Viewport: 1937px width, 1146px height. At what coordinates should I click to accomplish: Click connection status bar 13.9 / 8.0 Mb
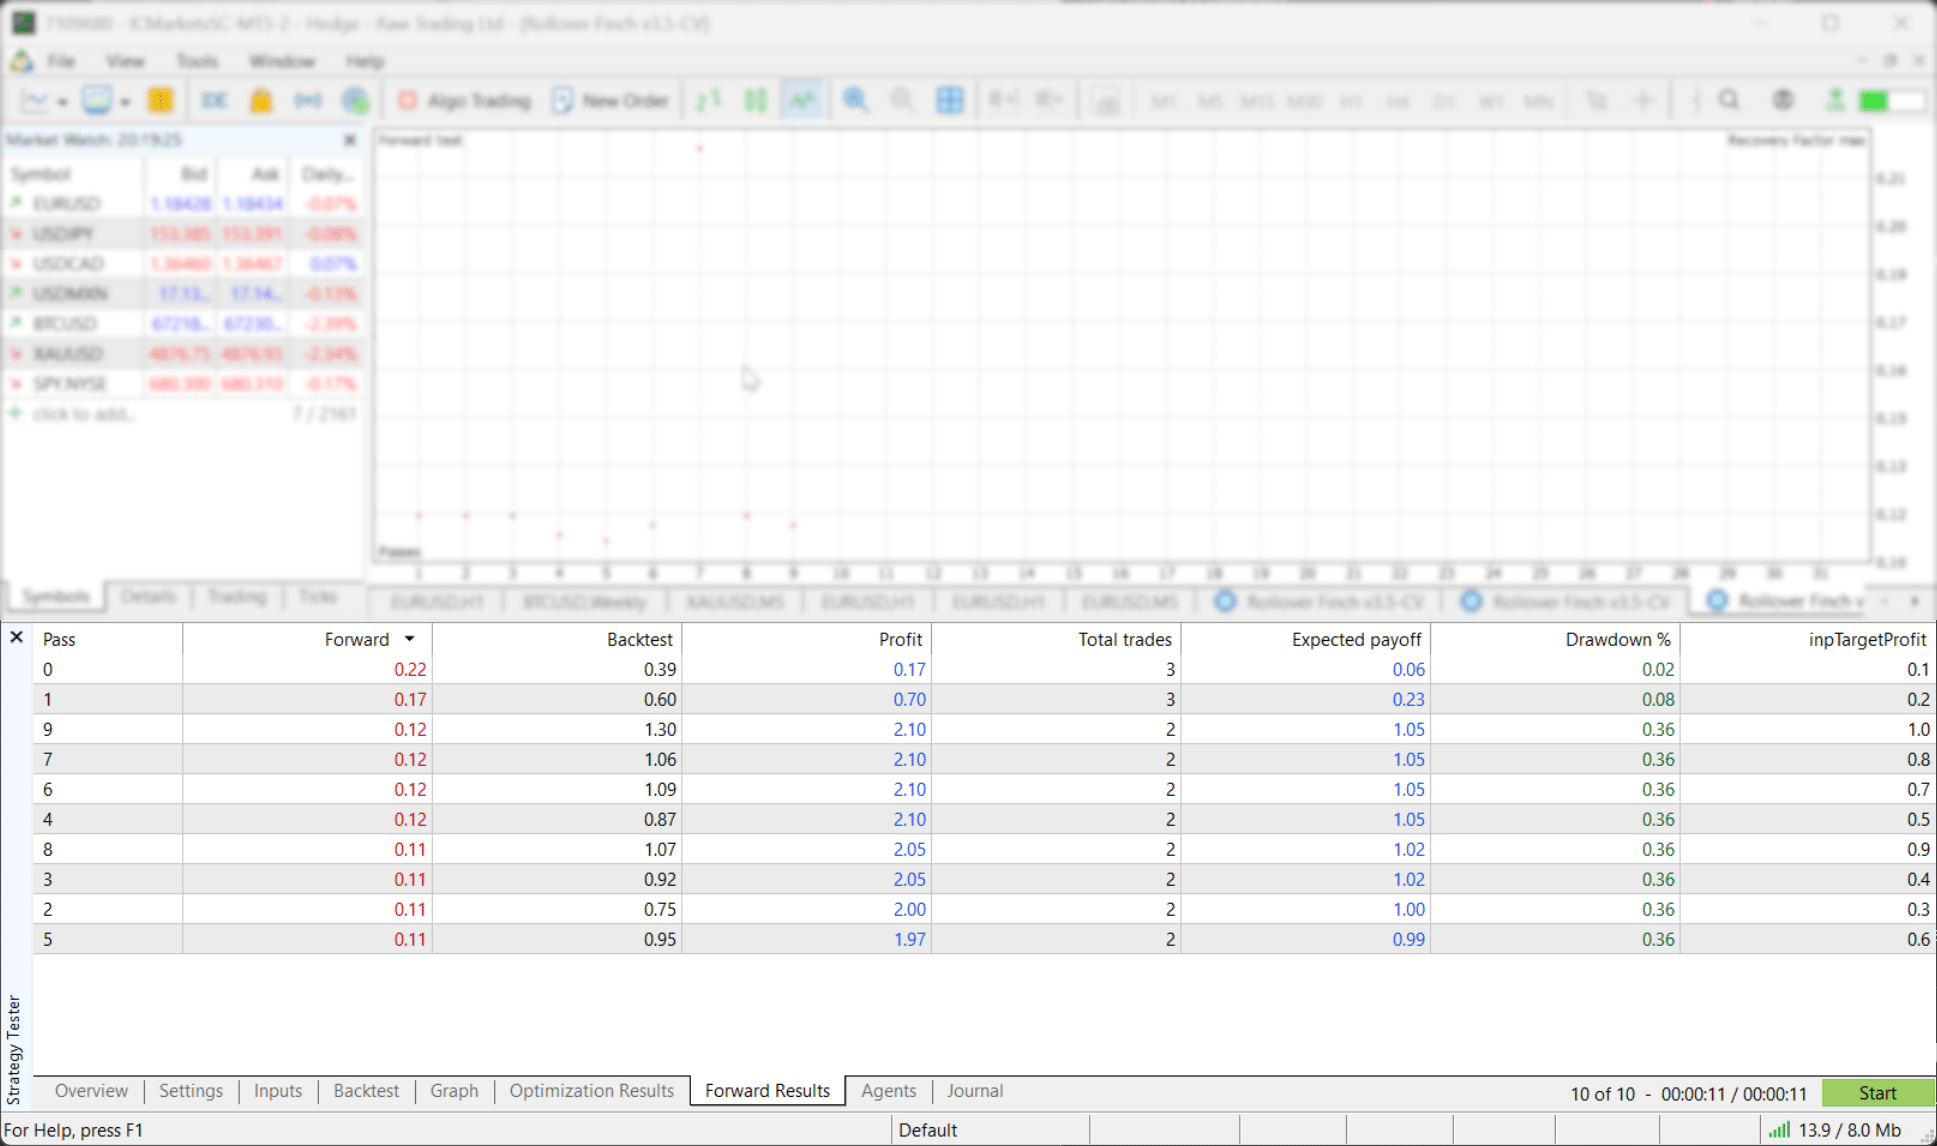click(1838, 1130)
